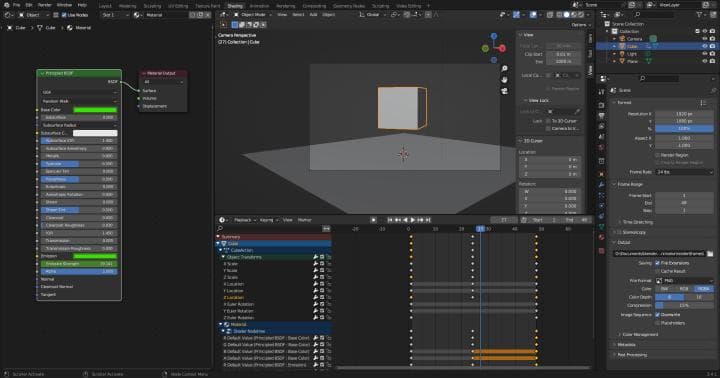Open the Slot 1 material slot dropdown
Screen dimensions: 720x378
tap(115, 15)
